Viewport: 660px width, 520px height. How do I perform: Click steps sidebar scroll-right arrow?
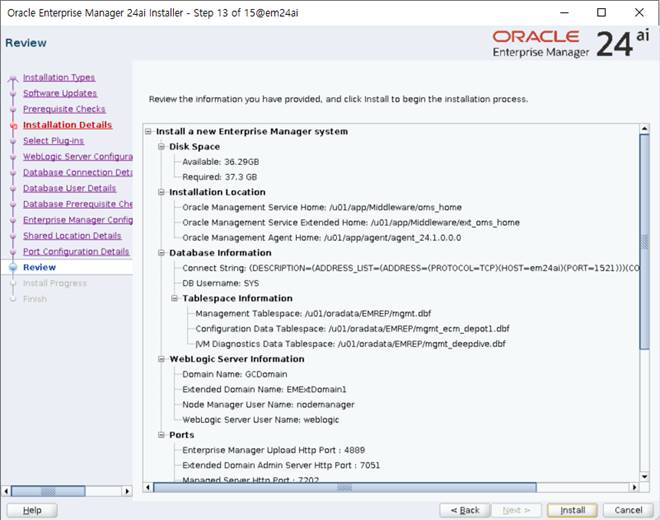pos(127,491)
